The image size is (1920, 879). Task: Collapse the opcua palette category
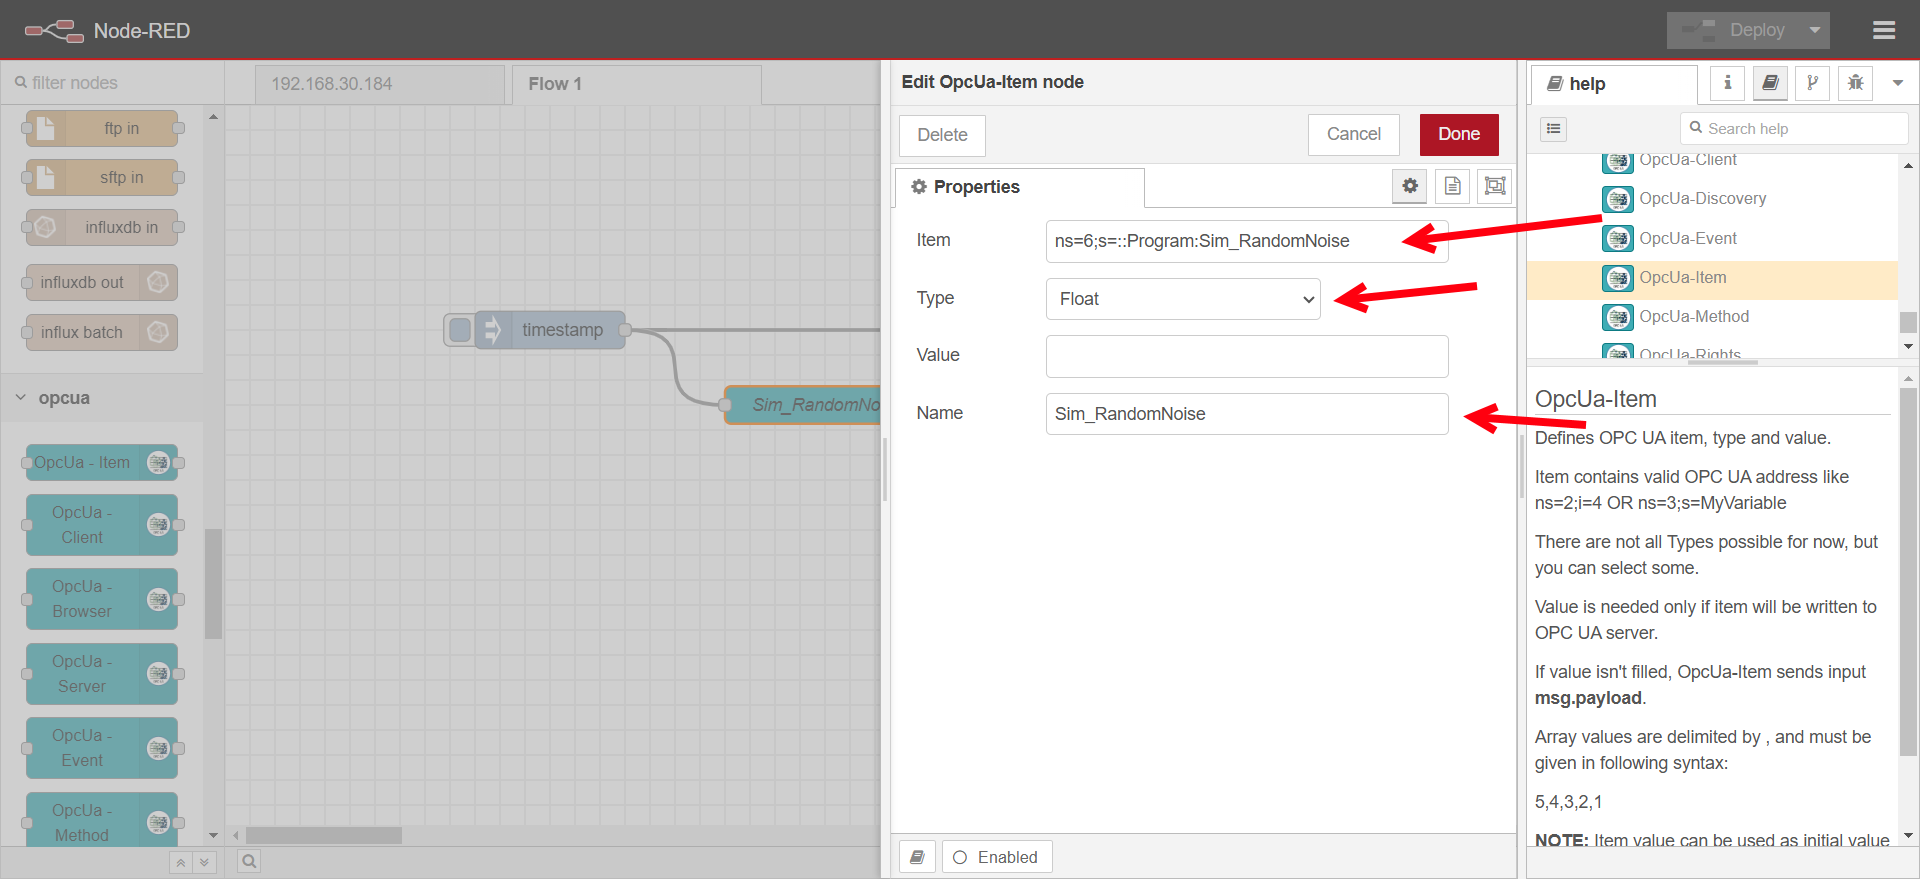coord(22,398)
